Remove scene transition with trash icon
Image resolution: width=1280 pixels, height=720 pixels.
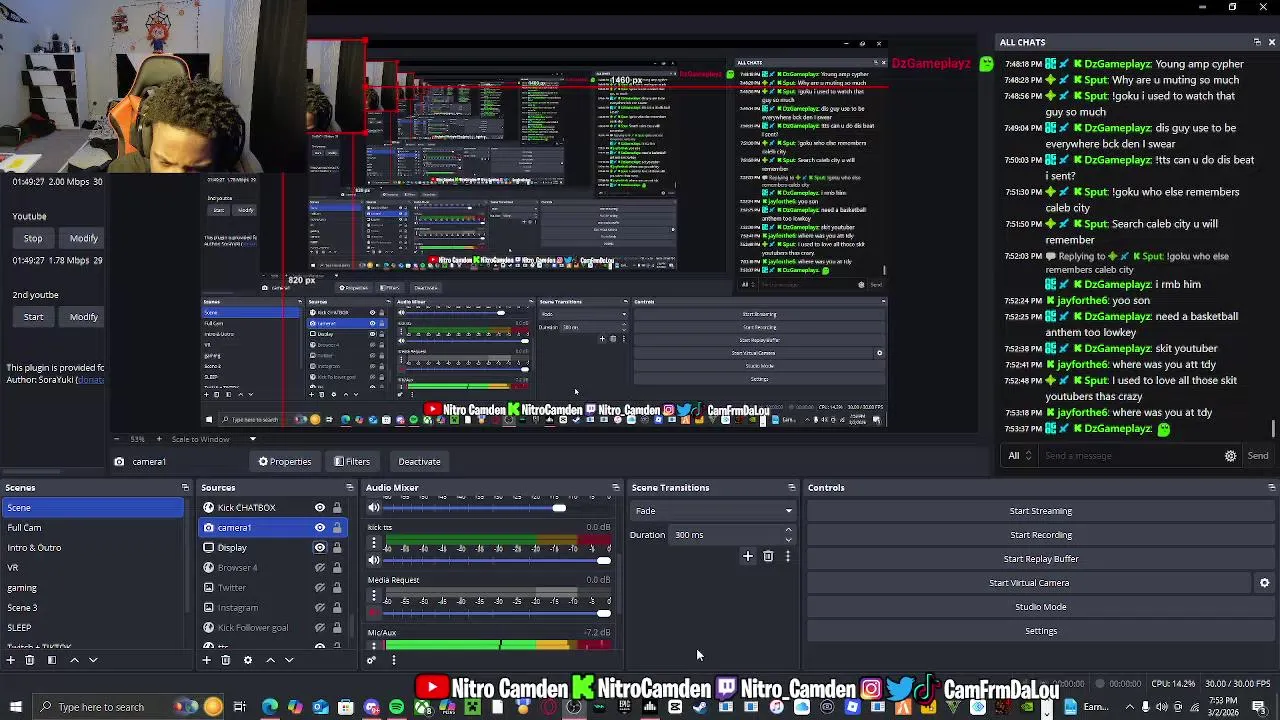(768, 556)
